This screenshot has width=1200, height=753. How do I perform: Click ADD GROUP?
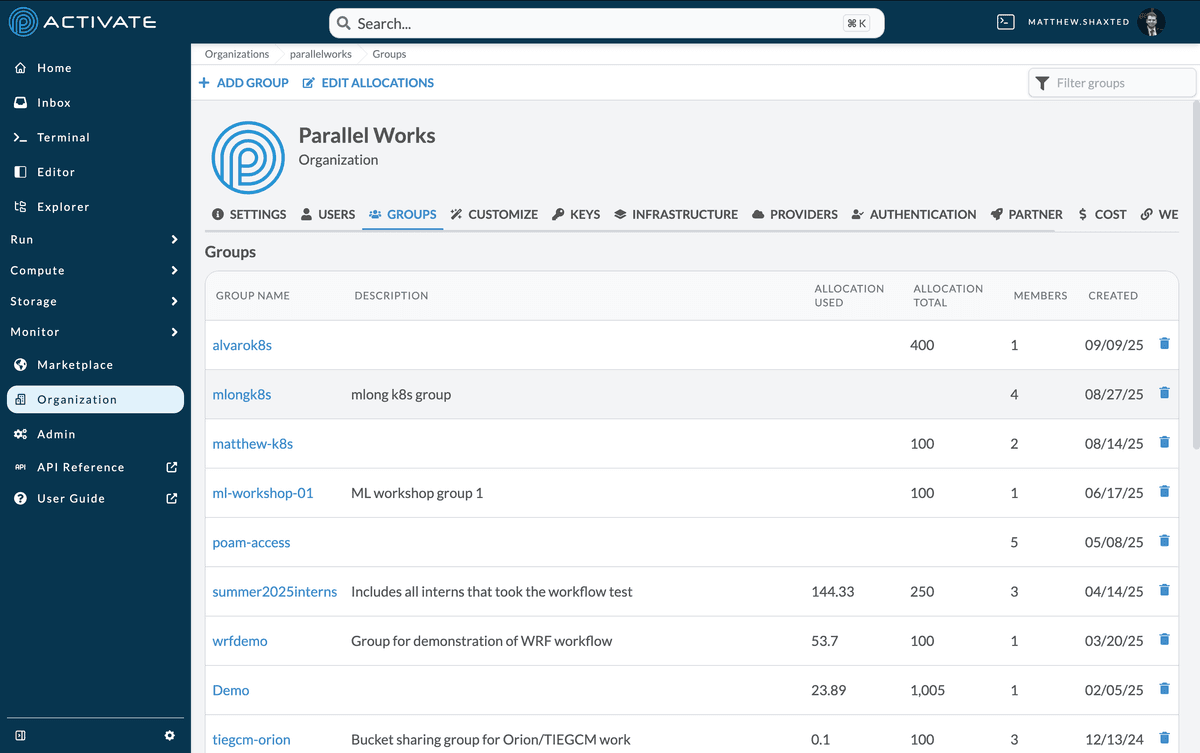[x=243, y=83]
